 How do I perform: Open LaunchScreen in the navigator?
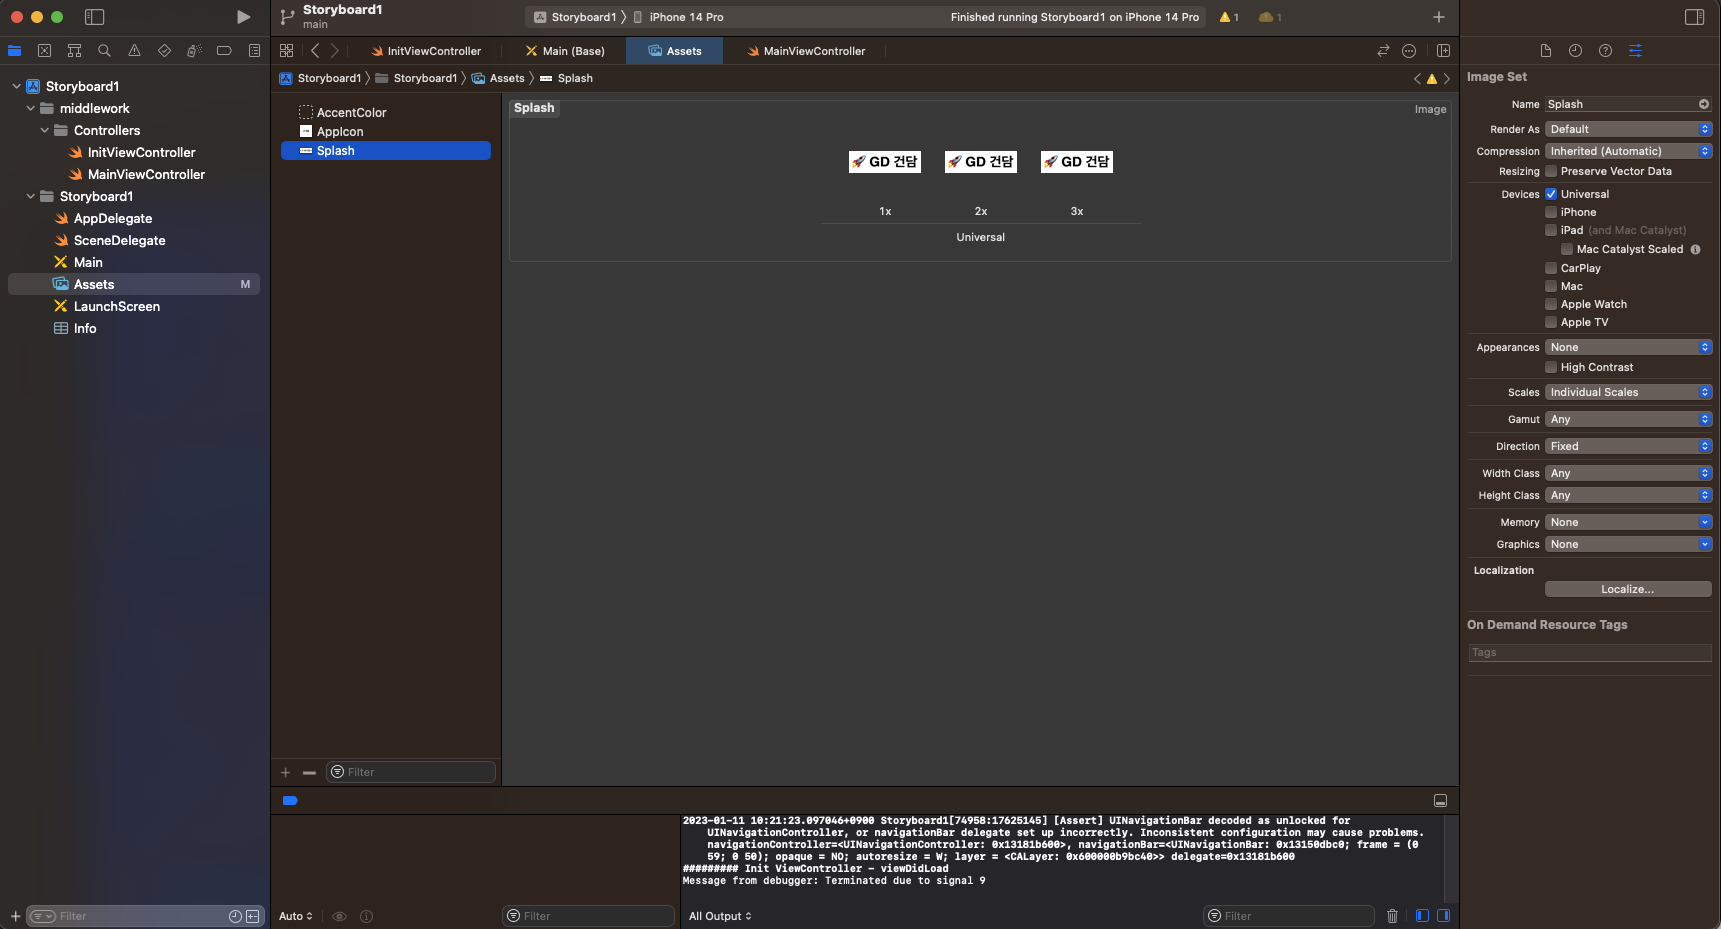117,306
